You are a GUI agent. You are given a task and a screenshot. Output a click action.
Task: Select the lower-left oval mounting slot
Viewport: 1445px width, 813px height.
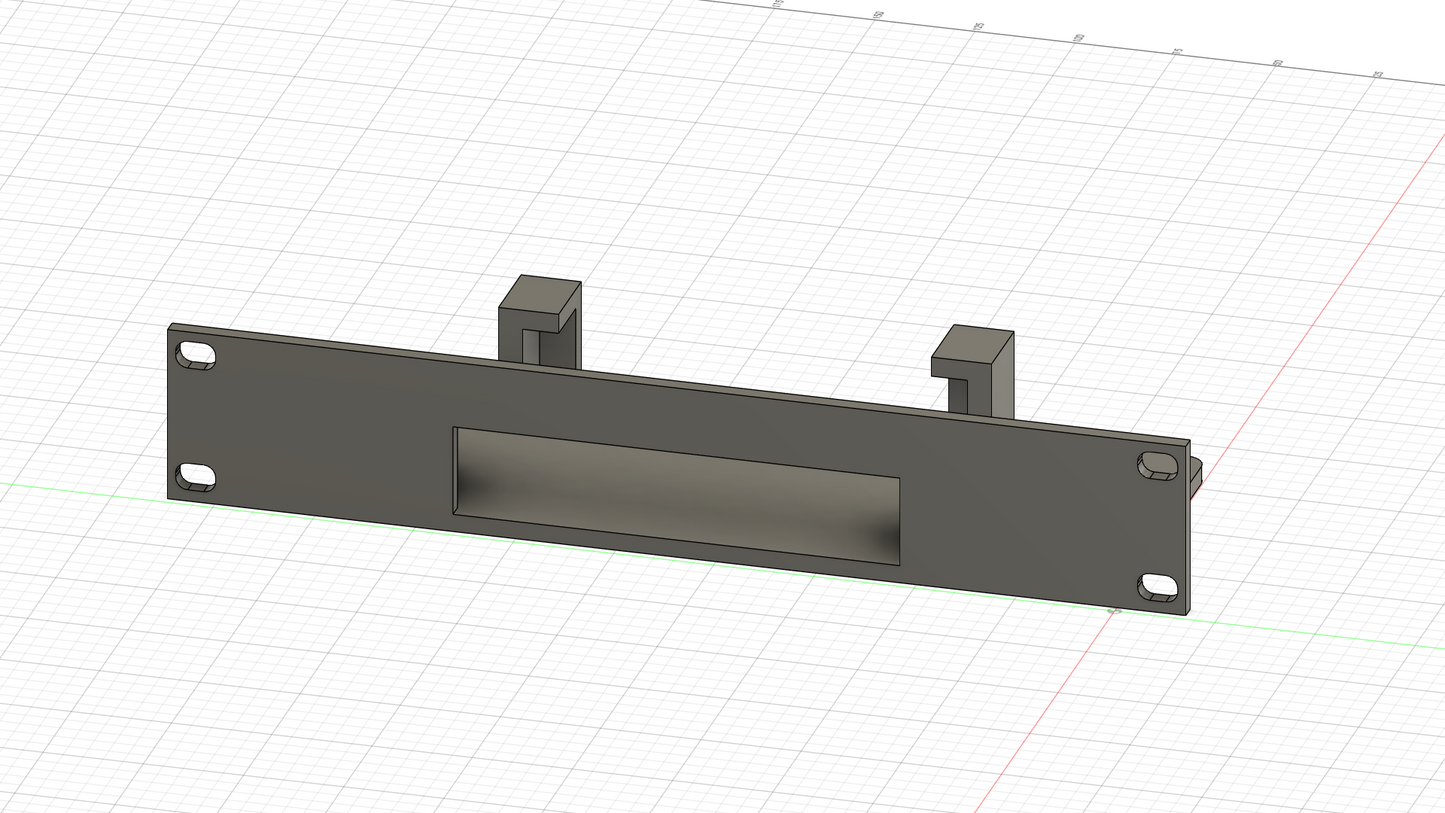[196, 476]
